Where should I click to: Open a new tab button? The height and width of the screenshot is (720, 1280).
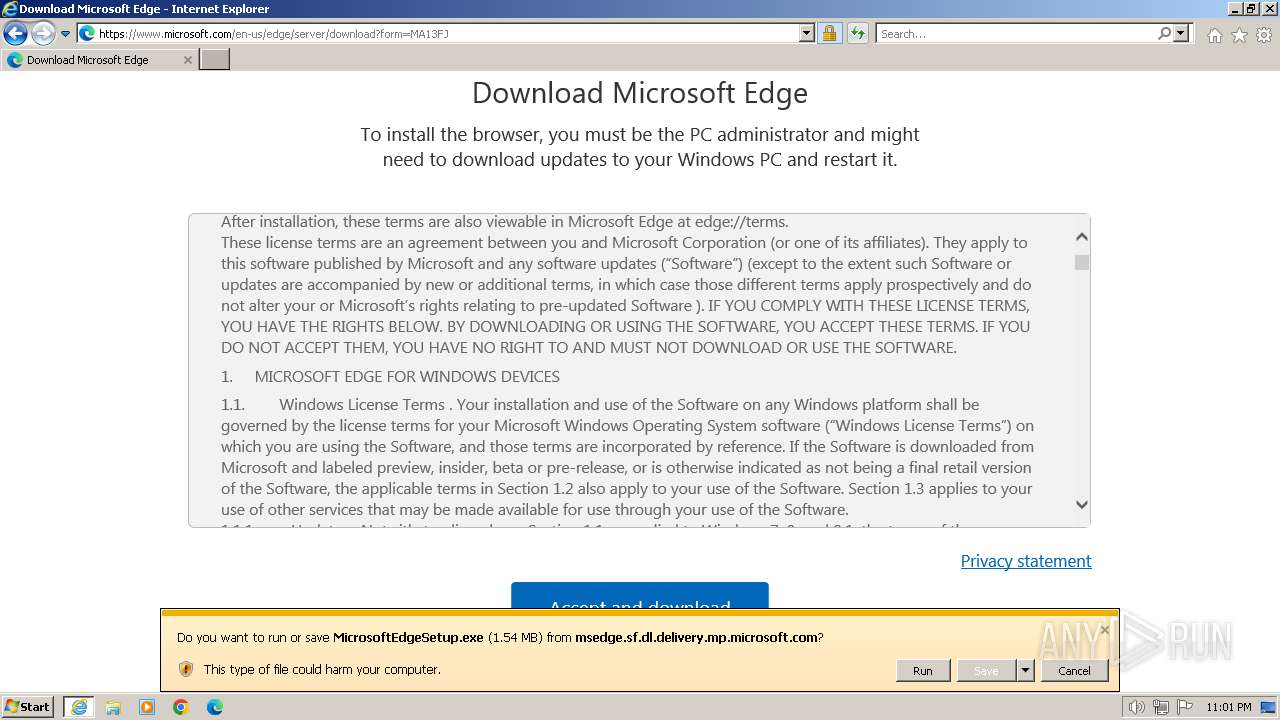tap(215, 60)
